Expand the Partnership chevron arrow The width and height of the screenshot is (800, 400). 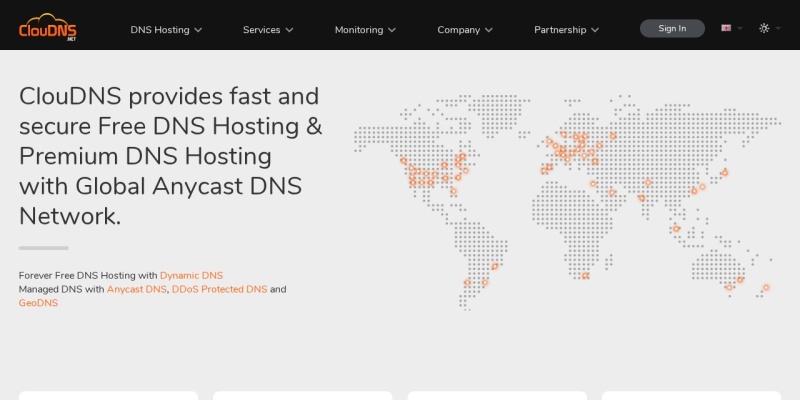[x=595, y=30]
